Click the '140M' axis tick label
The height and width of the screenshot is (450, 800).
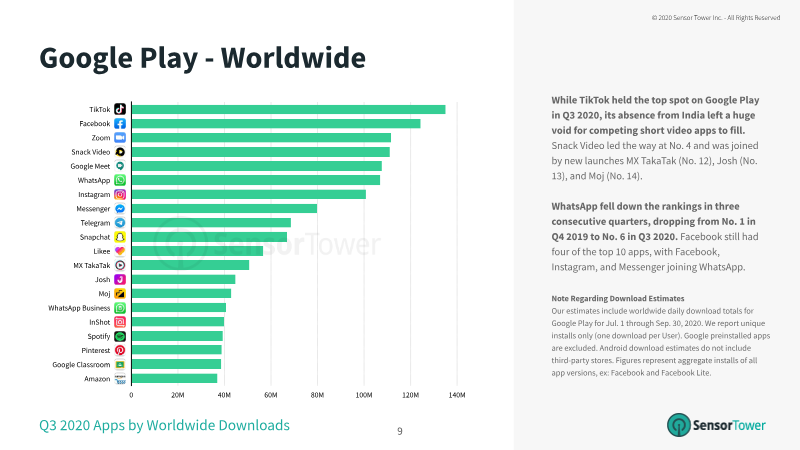pos(457,395)
